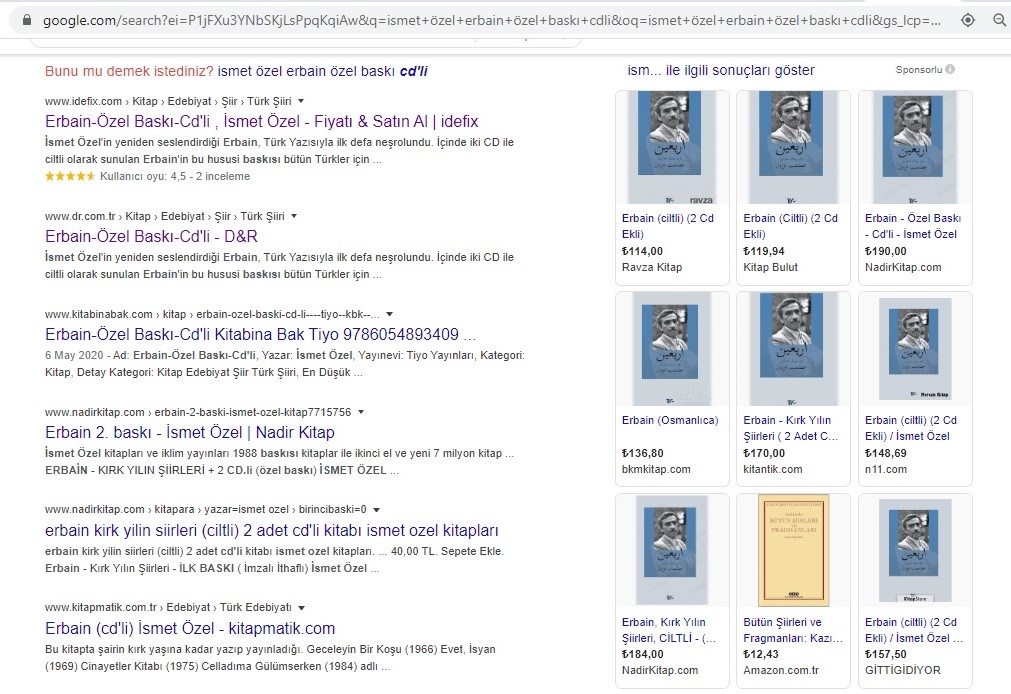Image resolution: width=1011 pixels, height=694 pixels.
Task: Open 'Erbain-Özel Baskı-Cd'li, İsmet Özel - idefix' result
Action: click(x=262, y=121)
